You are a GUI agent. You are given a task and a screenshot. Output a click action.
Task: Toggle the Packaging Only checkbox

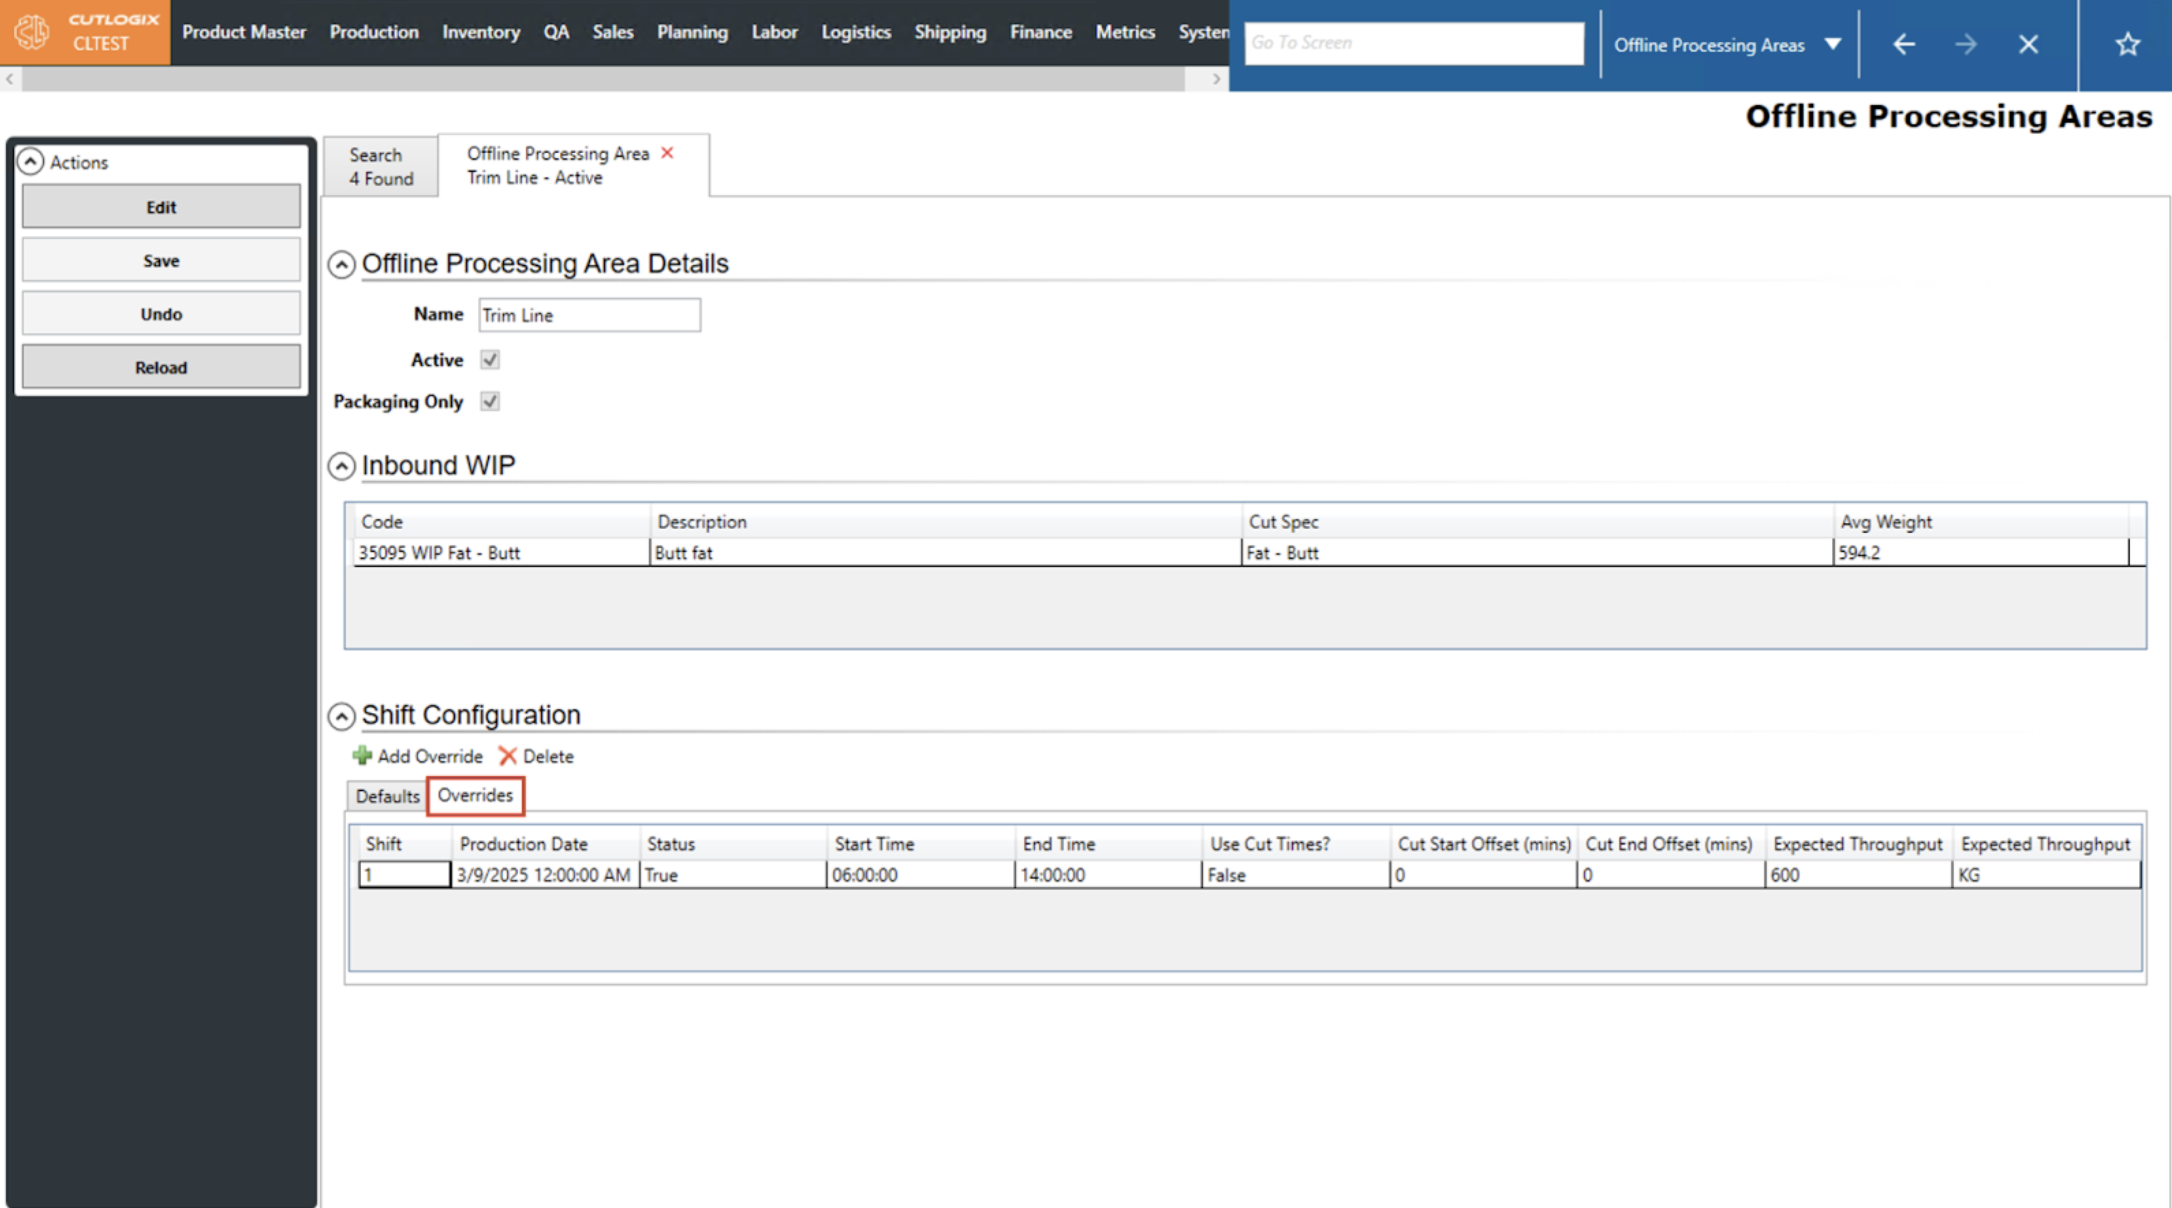click(x=490, y=402)
